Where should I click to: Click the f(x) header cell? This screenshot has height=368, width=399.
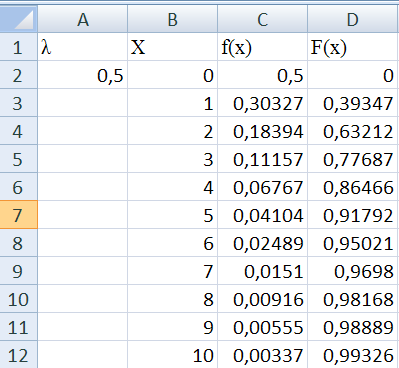262,47
